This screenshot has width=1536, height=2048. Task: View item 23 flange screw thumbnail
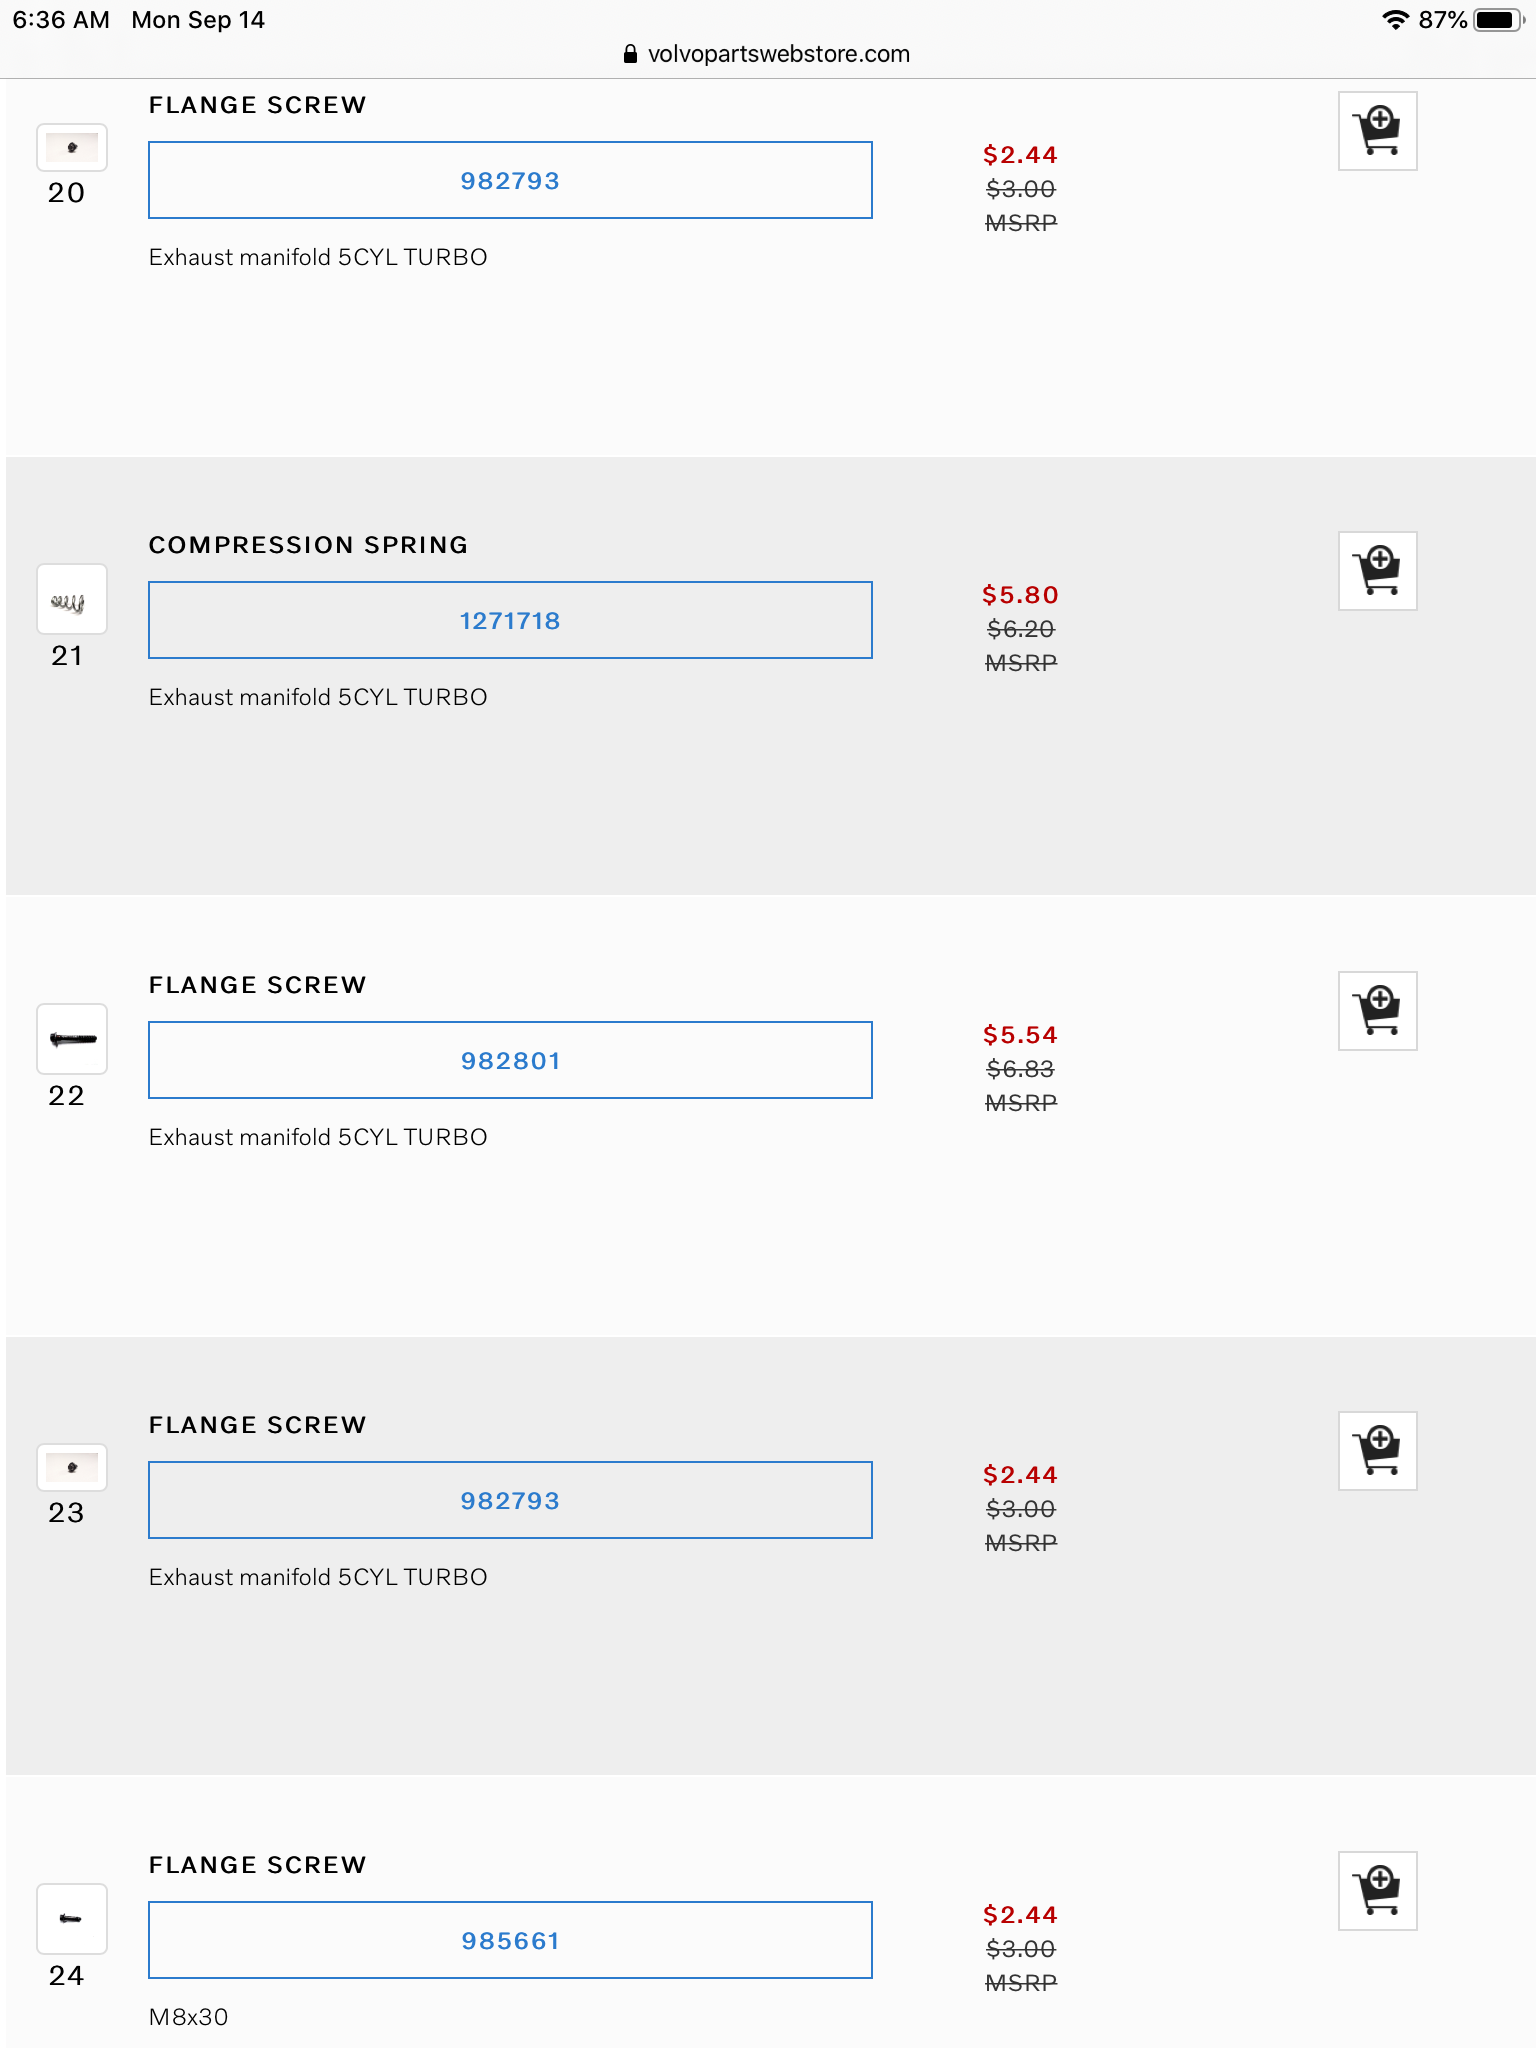coord(72,1468)
